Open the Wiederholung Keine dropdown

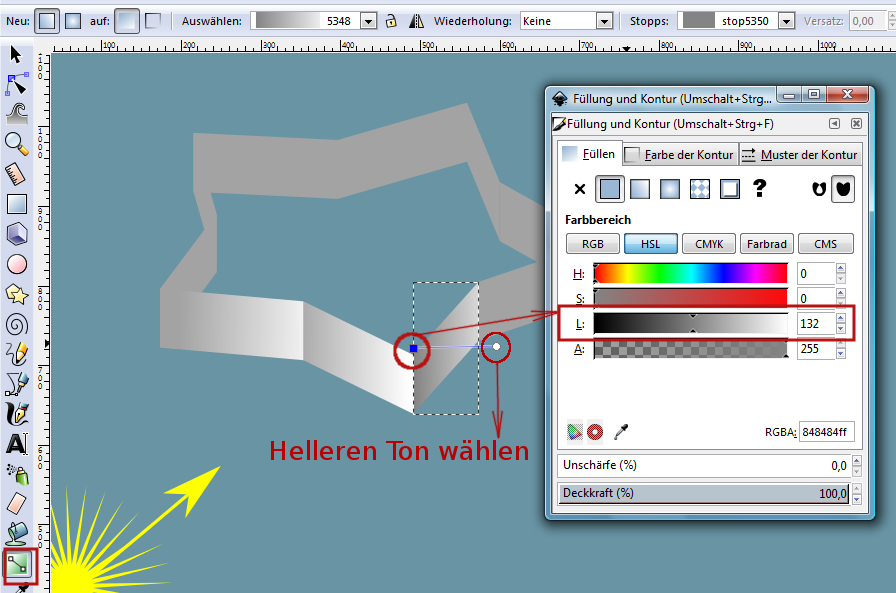click(604, 21)
